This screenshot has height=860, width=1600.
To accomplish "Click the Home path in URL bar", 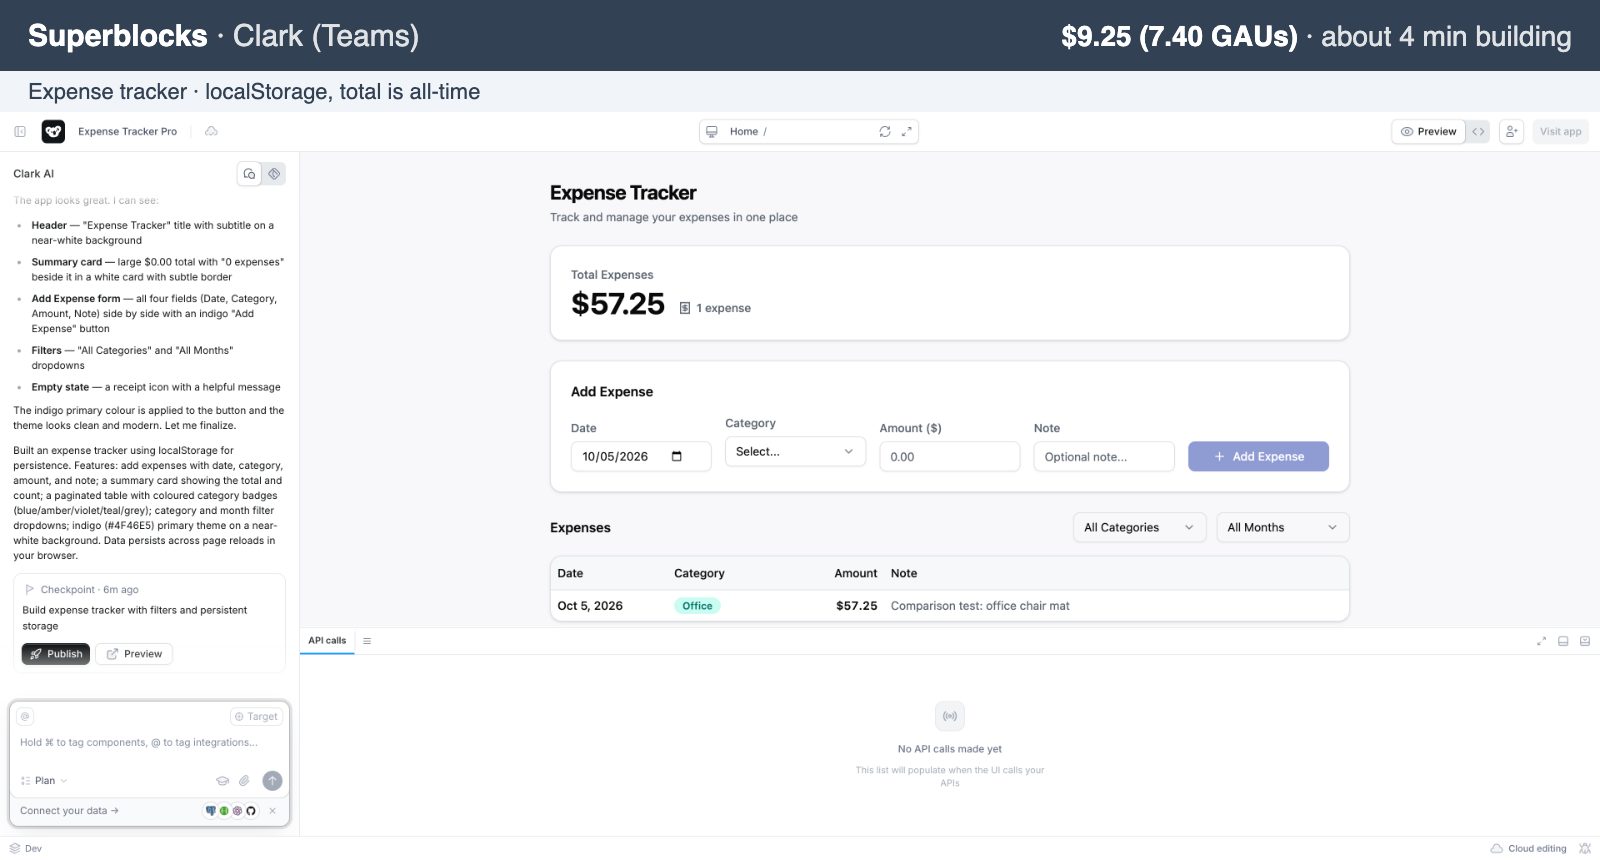I will (x=744, y=131).
